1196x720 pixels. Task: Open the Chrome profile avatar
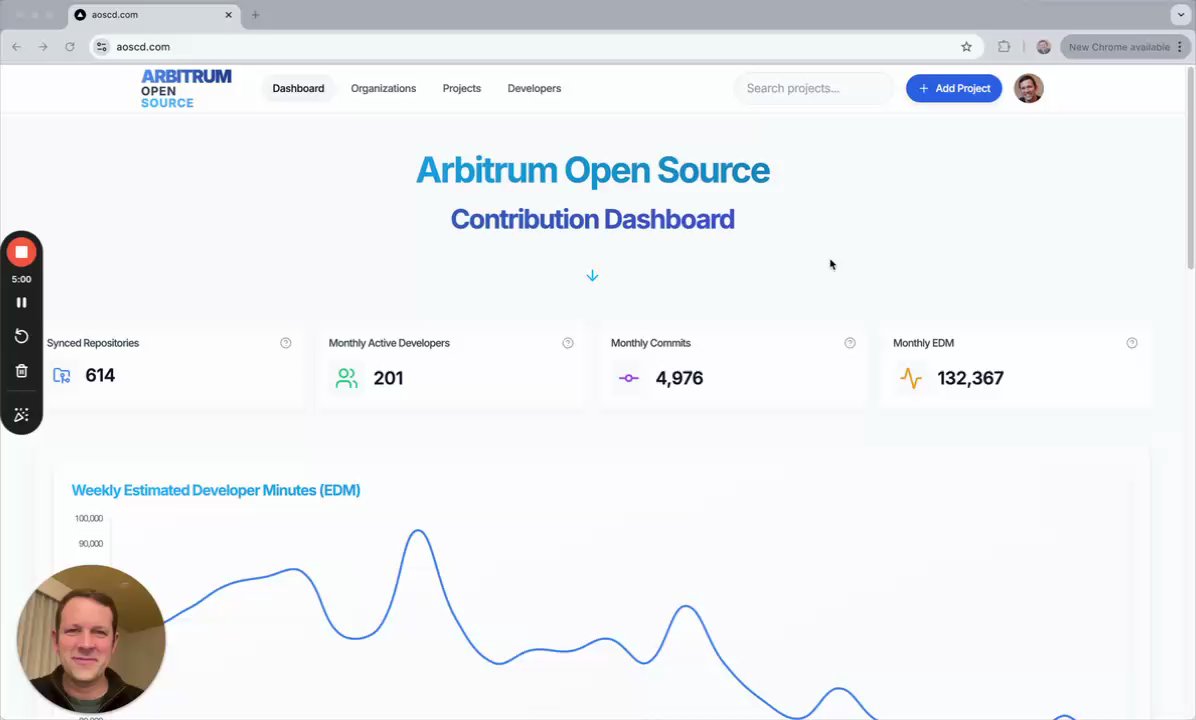coord(1043,47)
